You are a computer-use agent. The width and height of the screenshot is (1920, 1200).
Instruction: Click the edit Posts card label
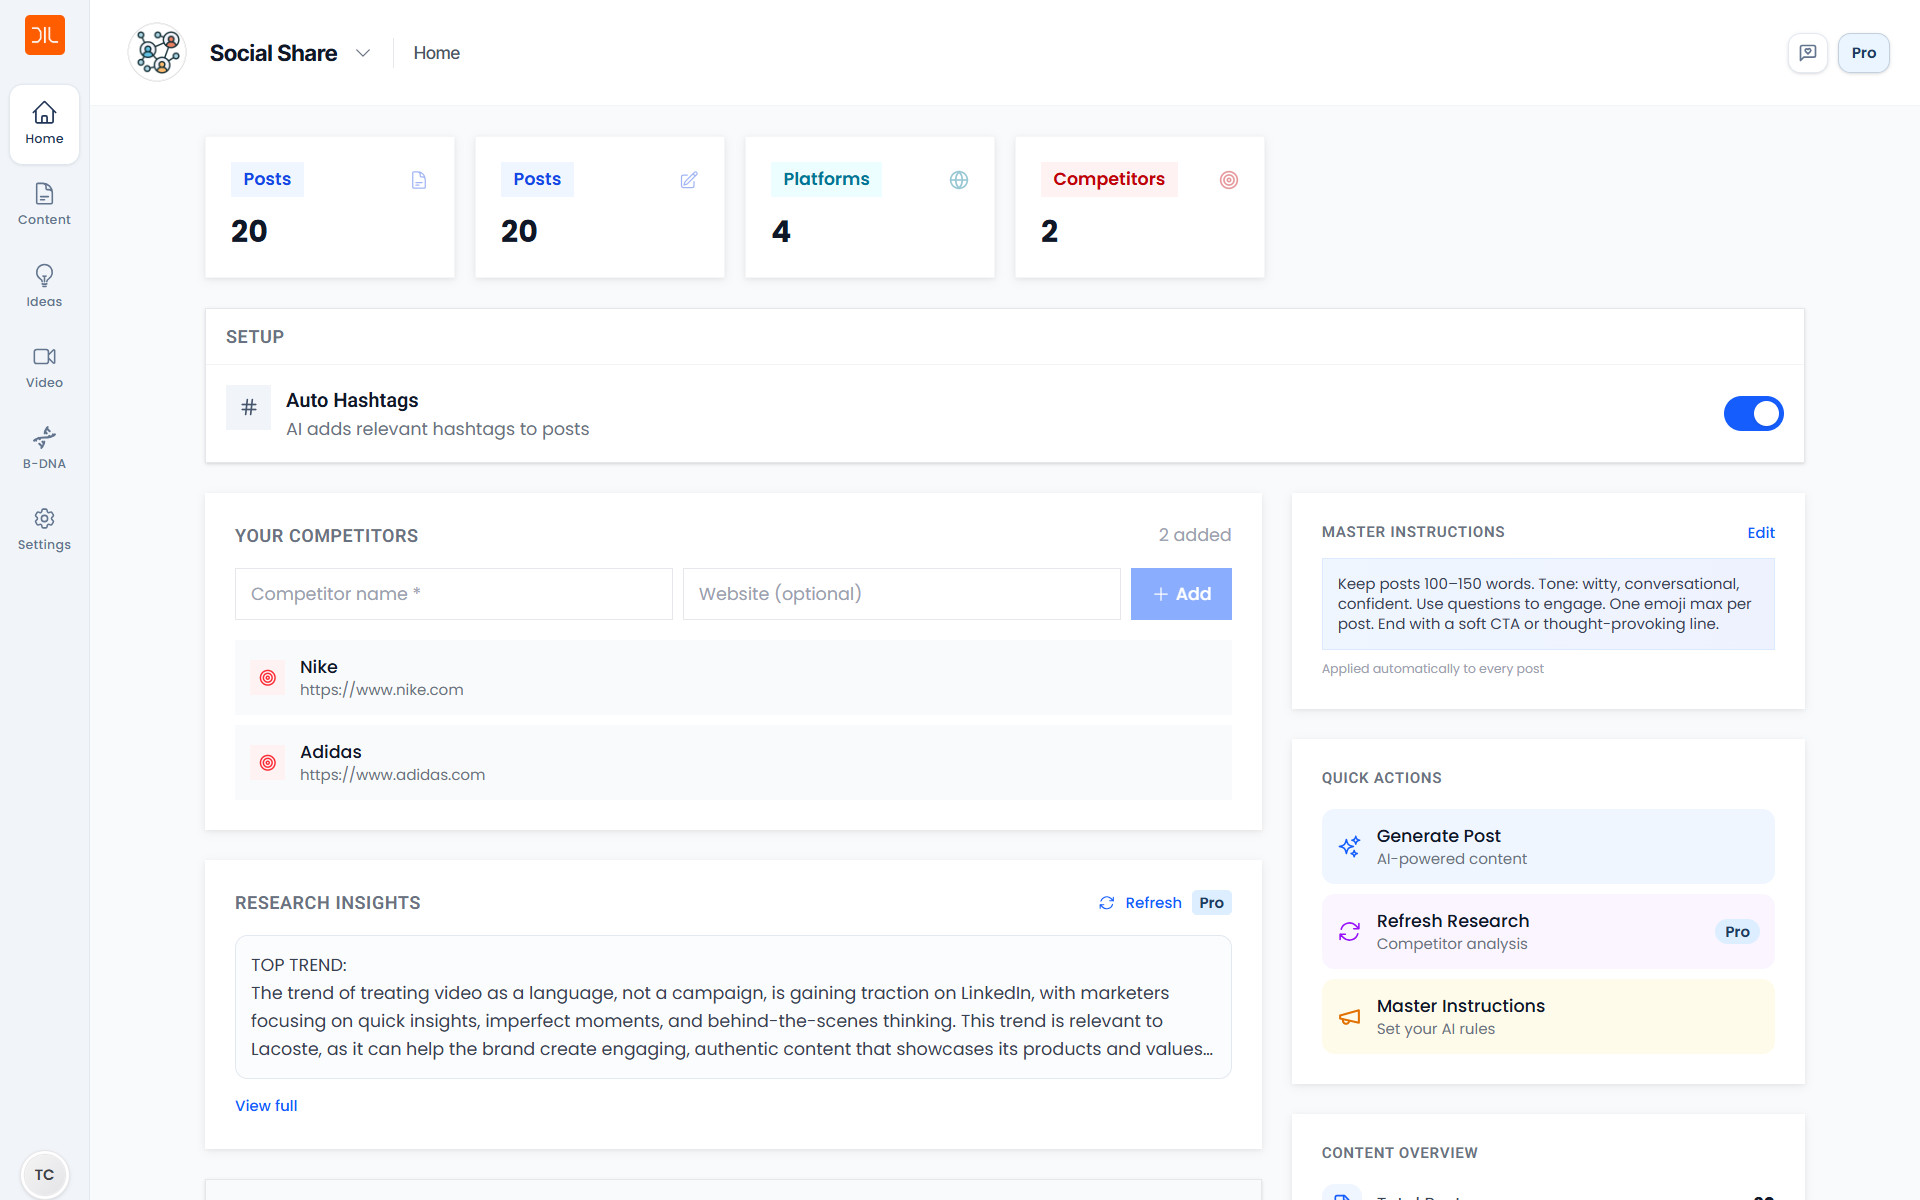[x=537, y=179]
